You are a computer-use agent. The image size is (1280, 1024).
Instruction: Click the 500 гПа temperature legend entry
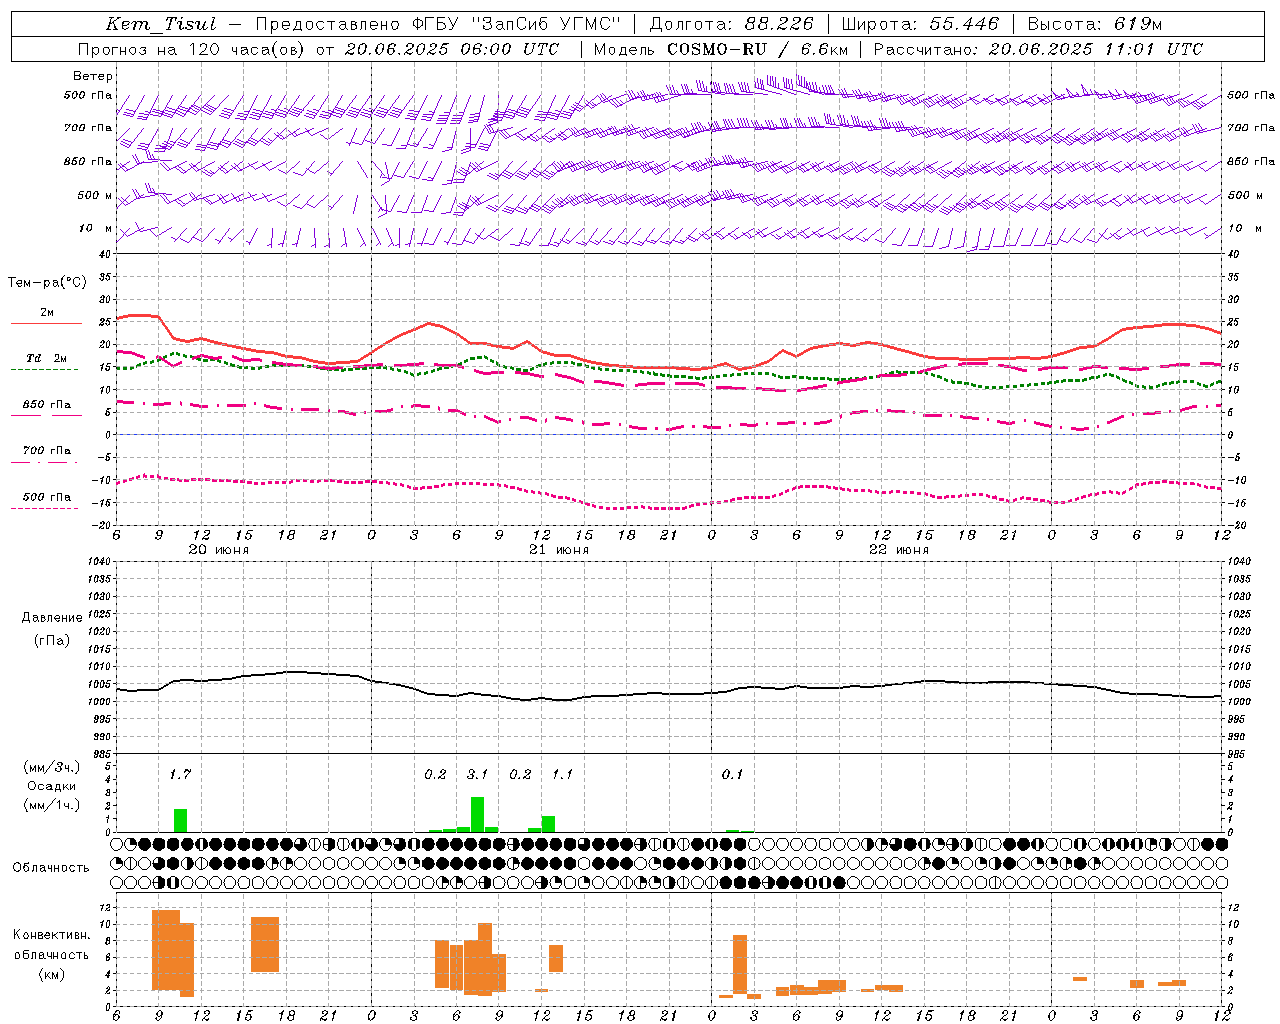coord(46,497)
